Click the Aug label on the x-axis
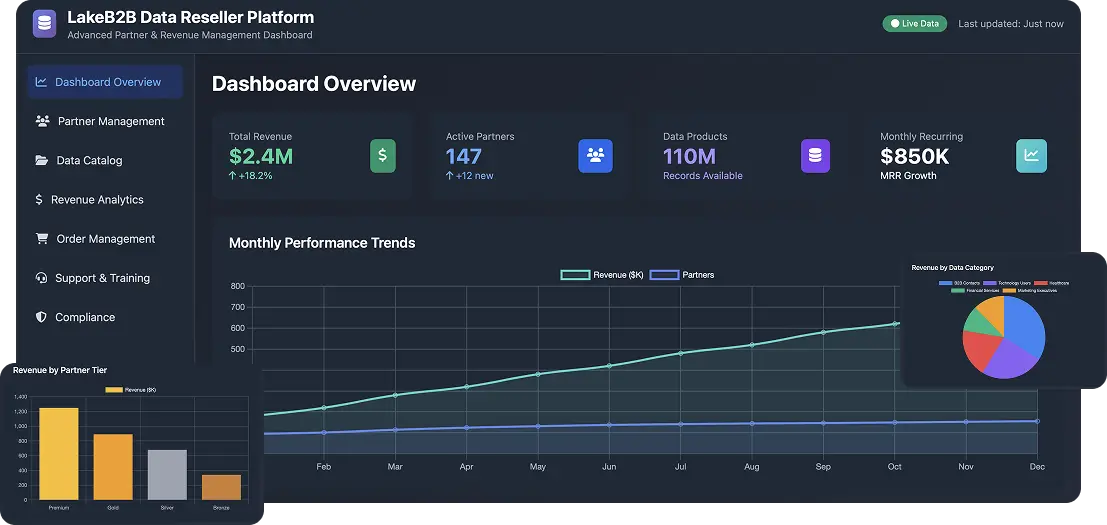 pyautogui.click(x=752, y=466)
